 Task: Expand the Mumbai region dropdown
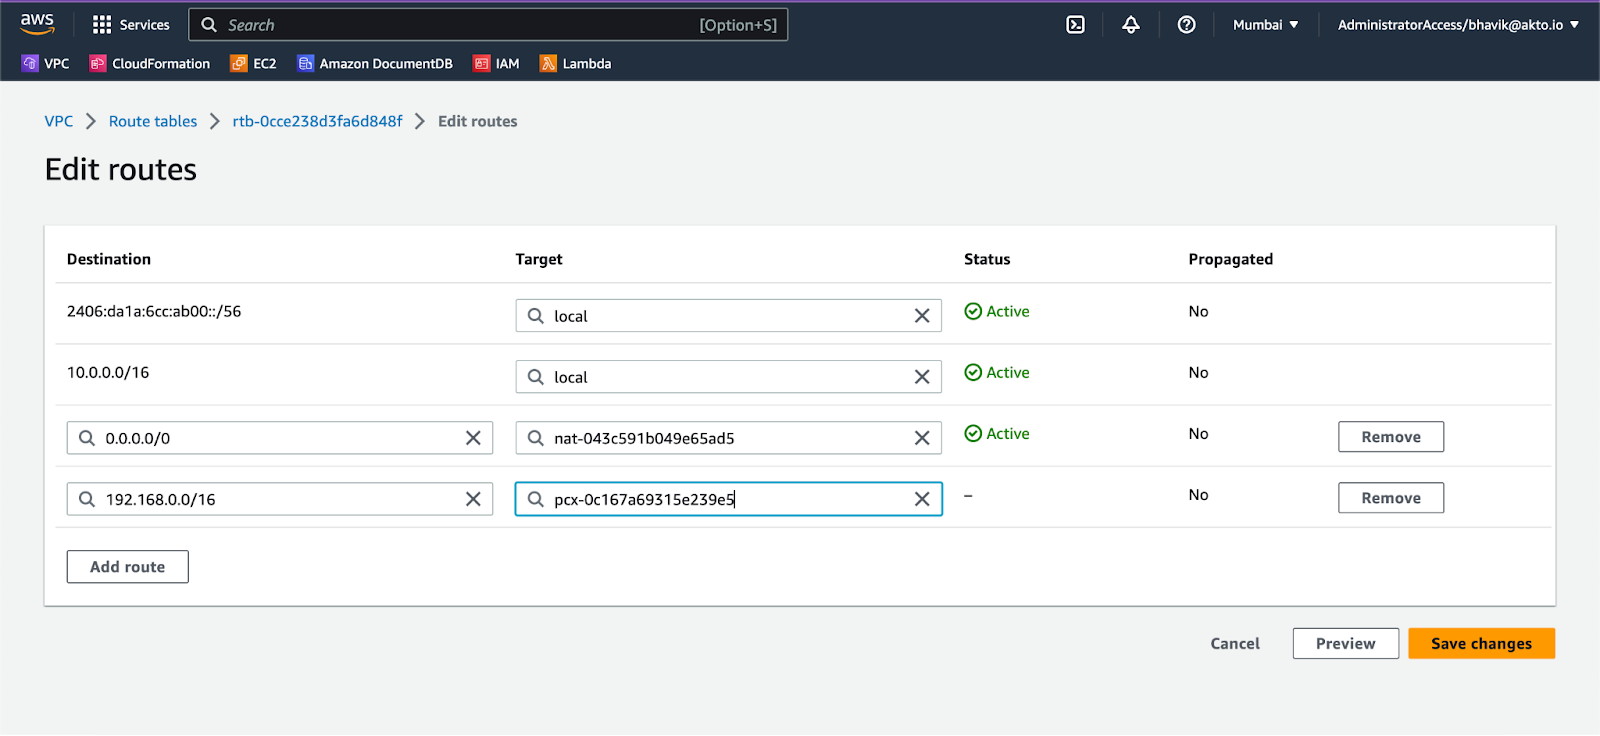(1265, 25)
